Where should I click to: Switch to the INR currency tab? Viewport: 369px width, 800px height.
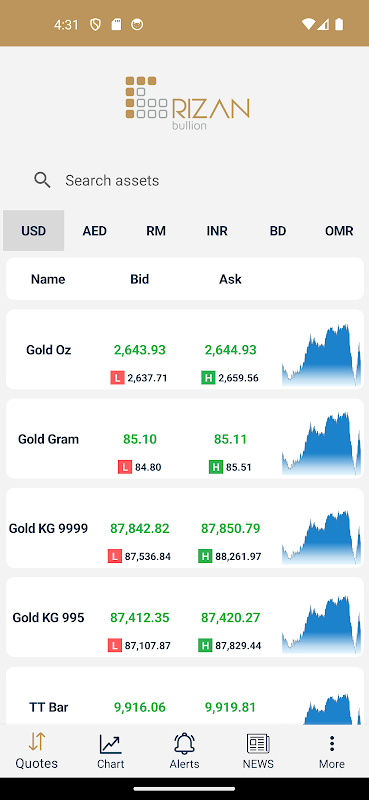pos(217,231)
